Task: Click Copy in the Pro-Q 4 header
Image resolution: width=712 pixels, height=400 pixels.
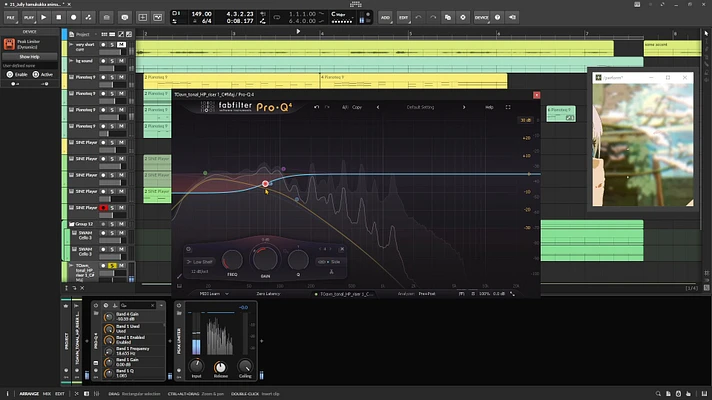Action: point(357,107)
